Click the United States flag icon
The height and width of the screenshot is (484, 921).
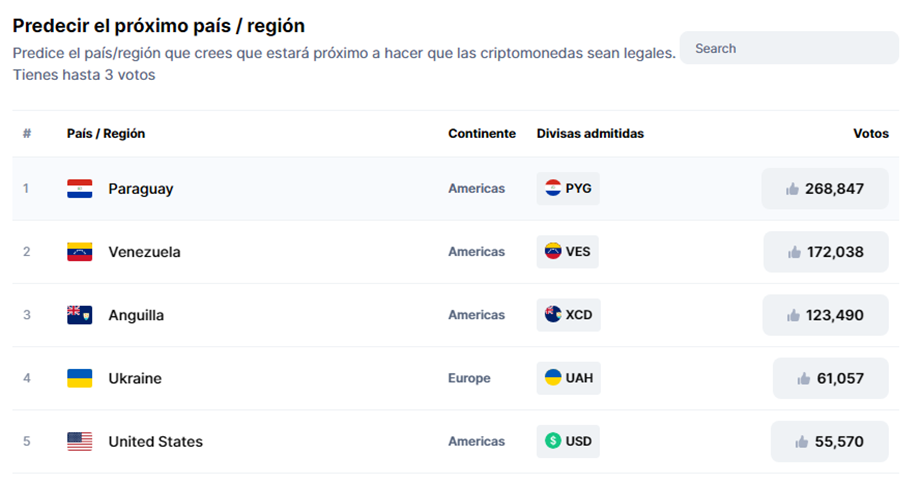79,441
